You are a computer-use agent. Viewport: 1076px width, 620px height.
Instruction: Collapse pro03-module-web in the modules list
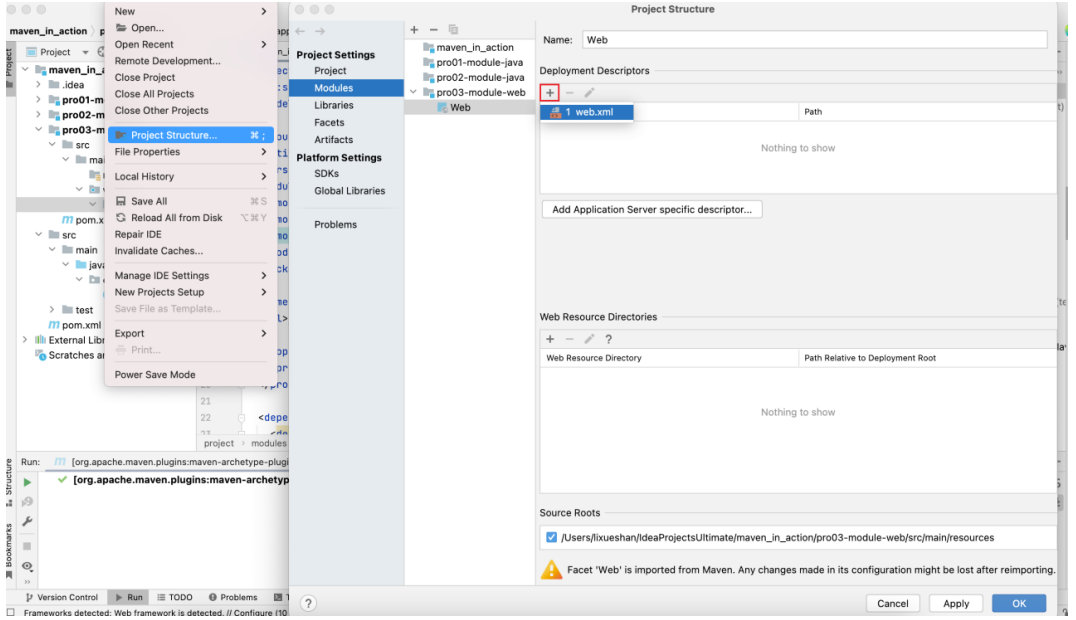(x=413, y=92)
